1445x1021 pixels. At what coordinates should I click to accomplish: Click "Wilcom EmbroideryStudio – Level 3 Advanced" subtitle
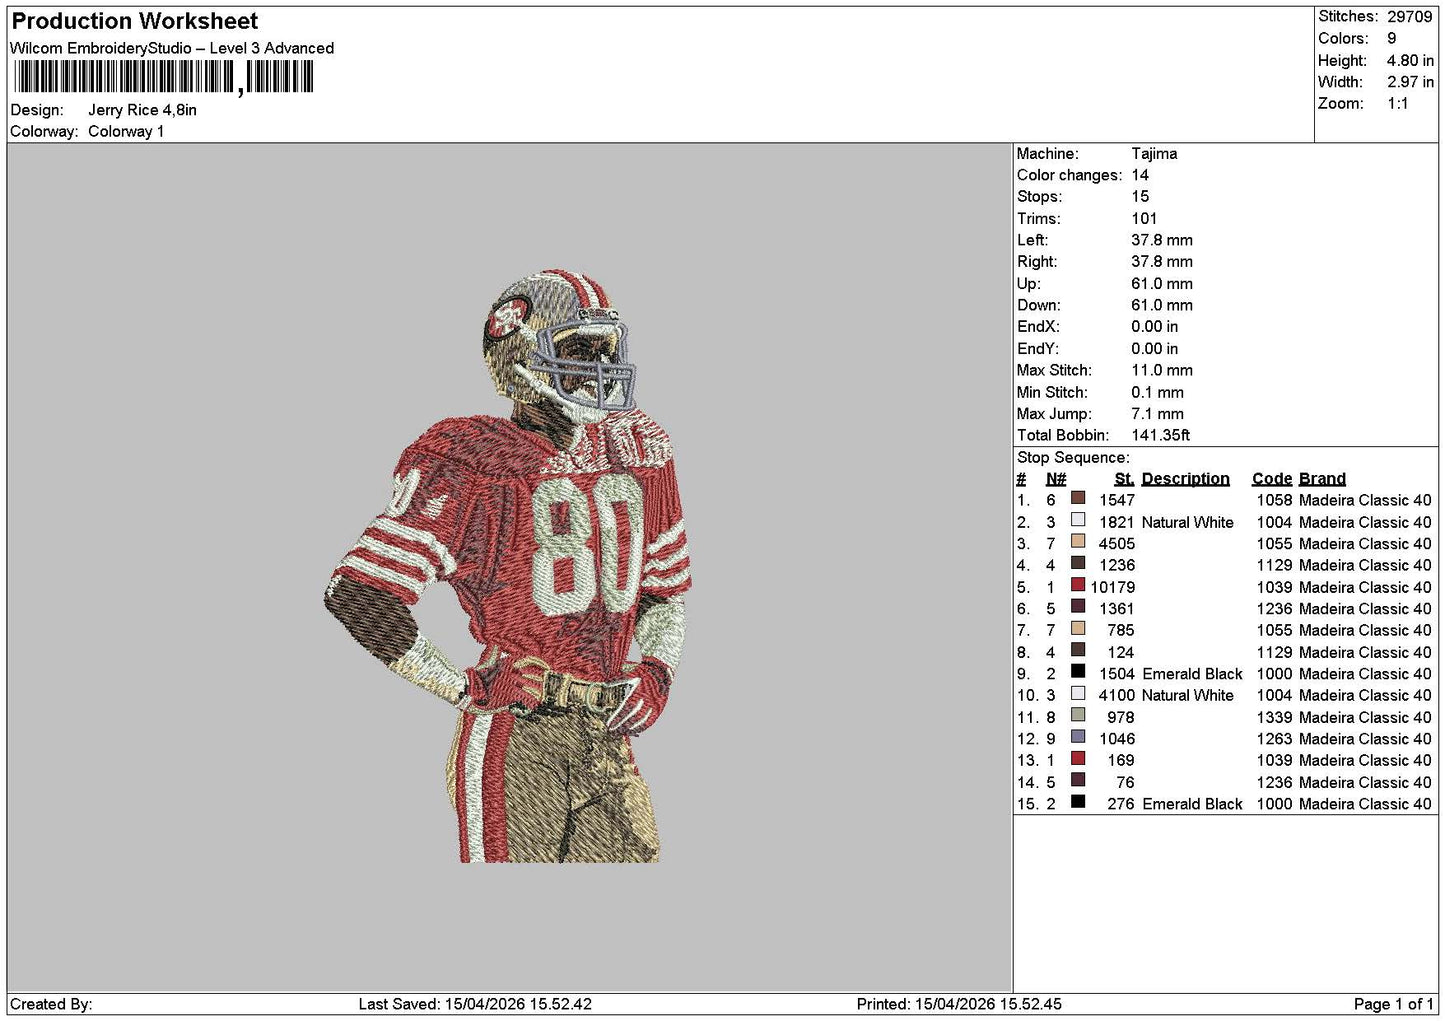coord(172,48)
